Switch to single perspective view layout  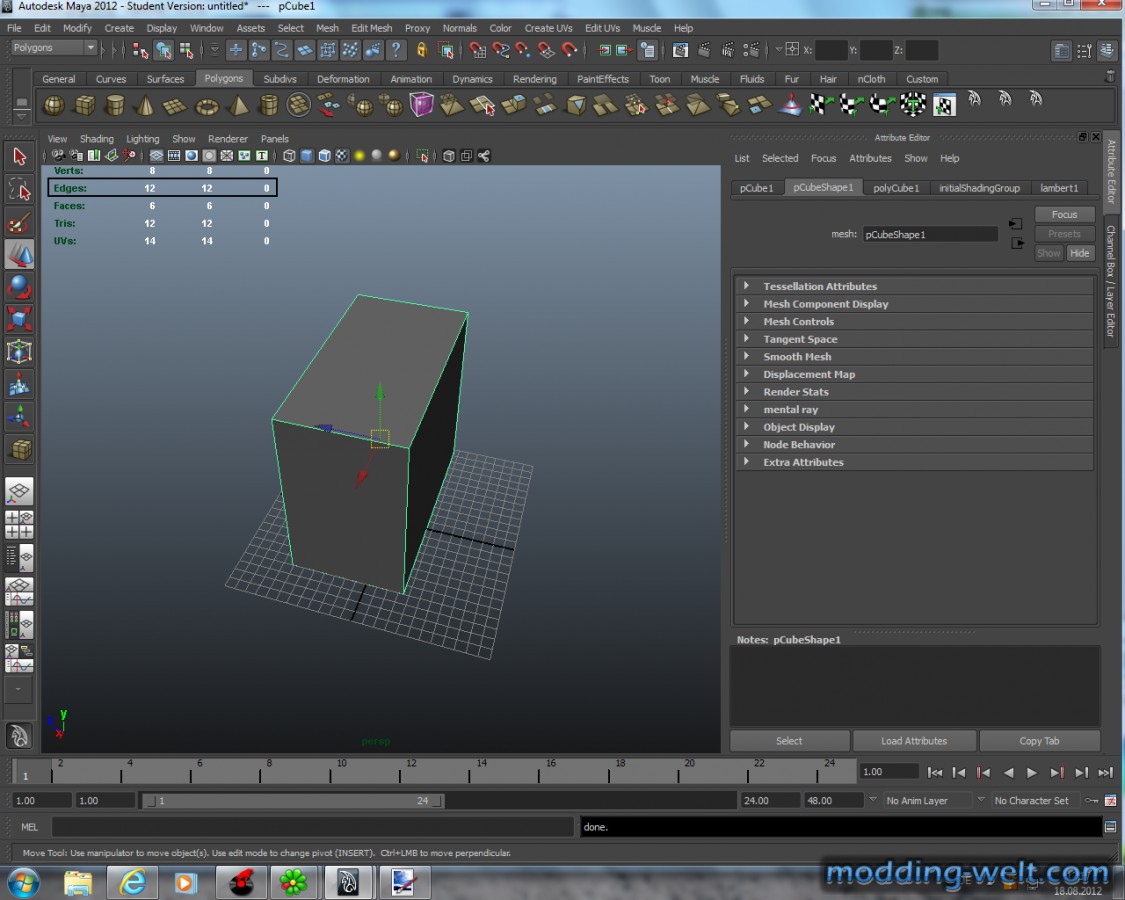tap(19, 492)
